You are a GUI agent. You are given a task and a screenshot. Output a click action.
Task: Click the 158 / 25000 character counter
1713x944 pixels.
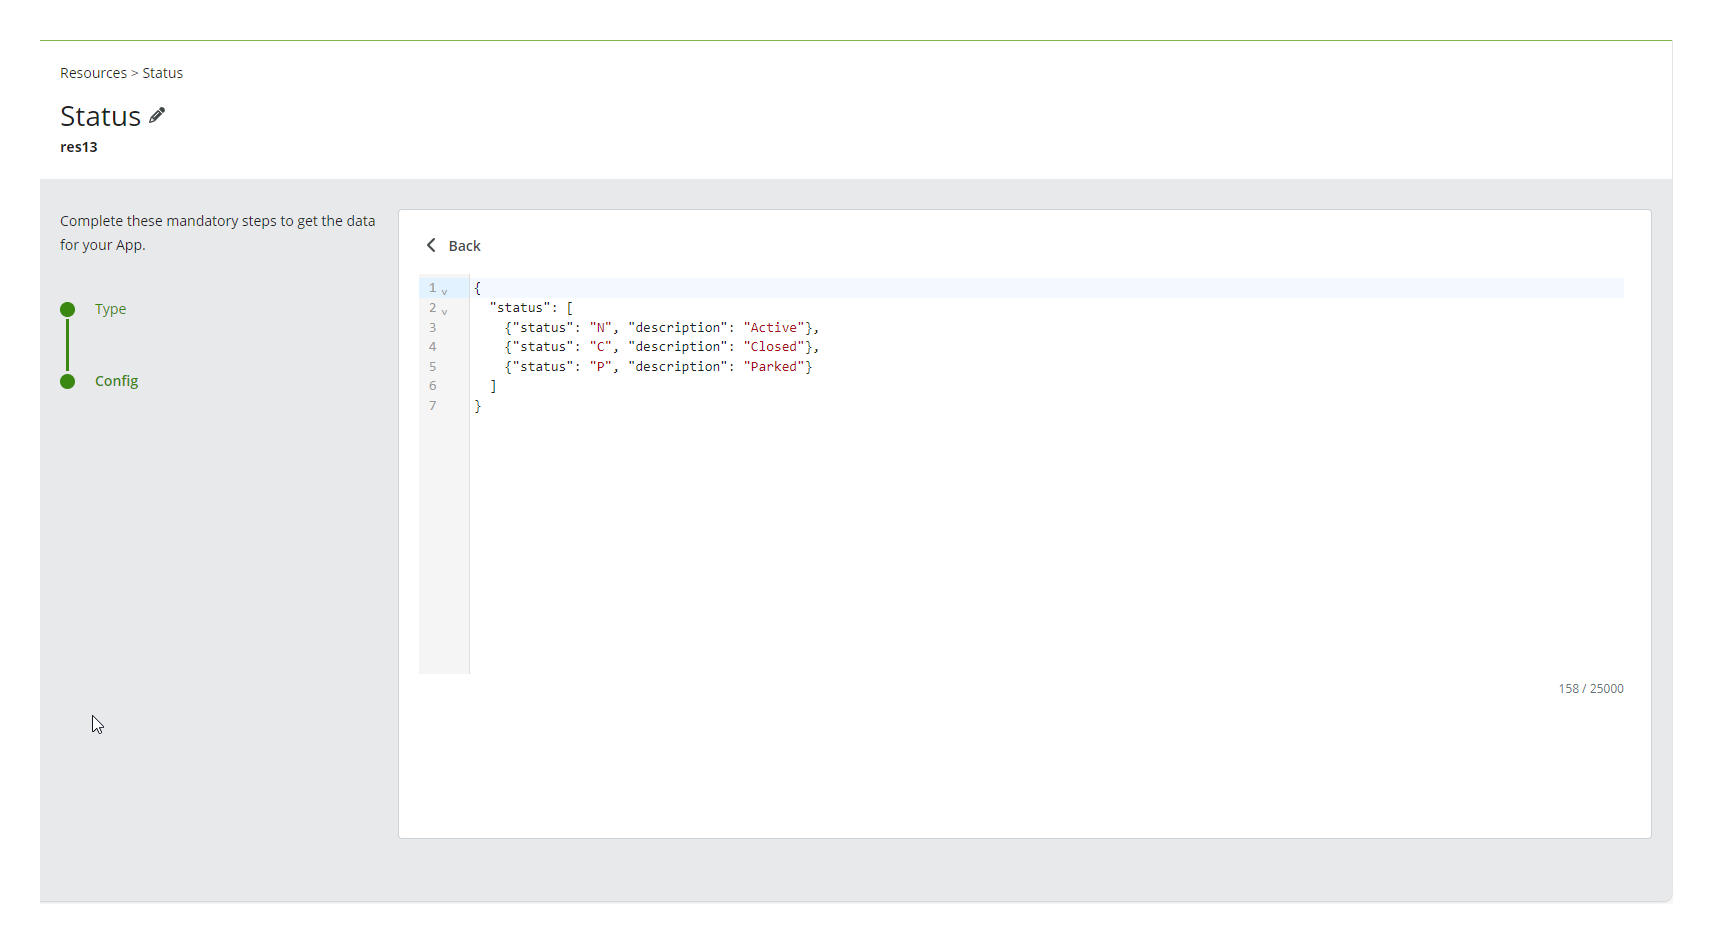click(x=1590, y=688)
